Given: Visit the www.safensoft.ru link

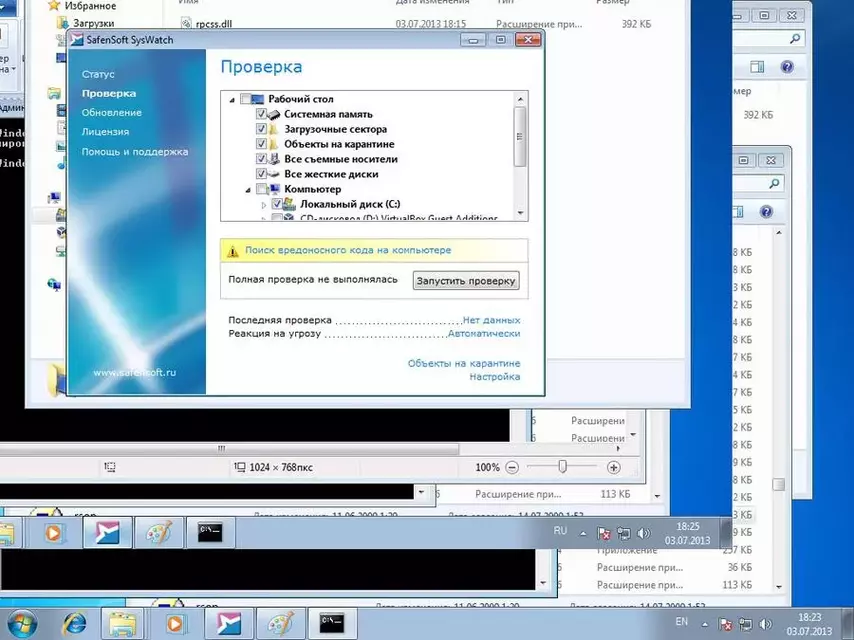Looking at the screenshot, I should [135, 373].
